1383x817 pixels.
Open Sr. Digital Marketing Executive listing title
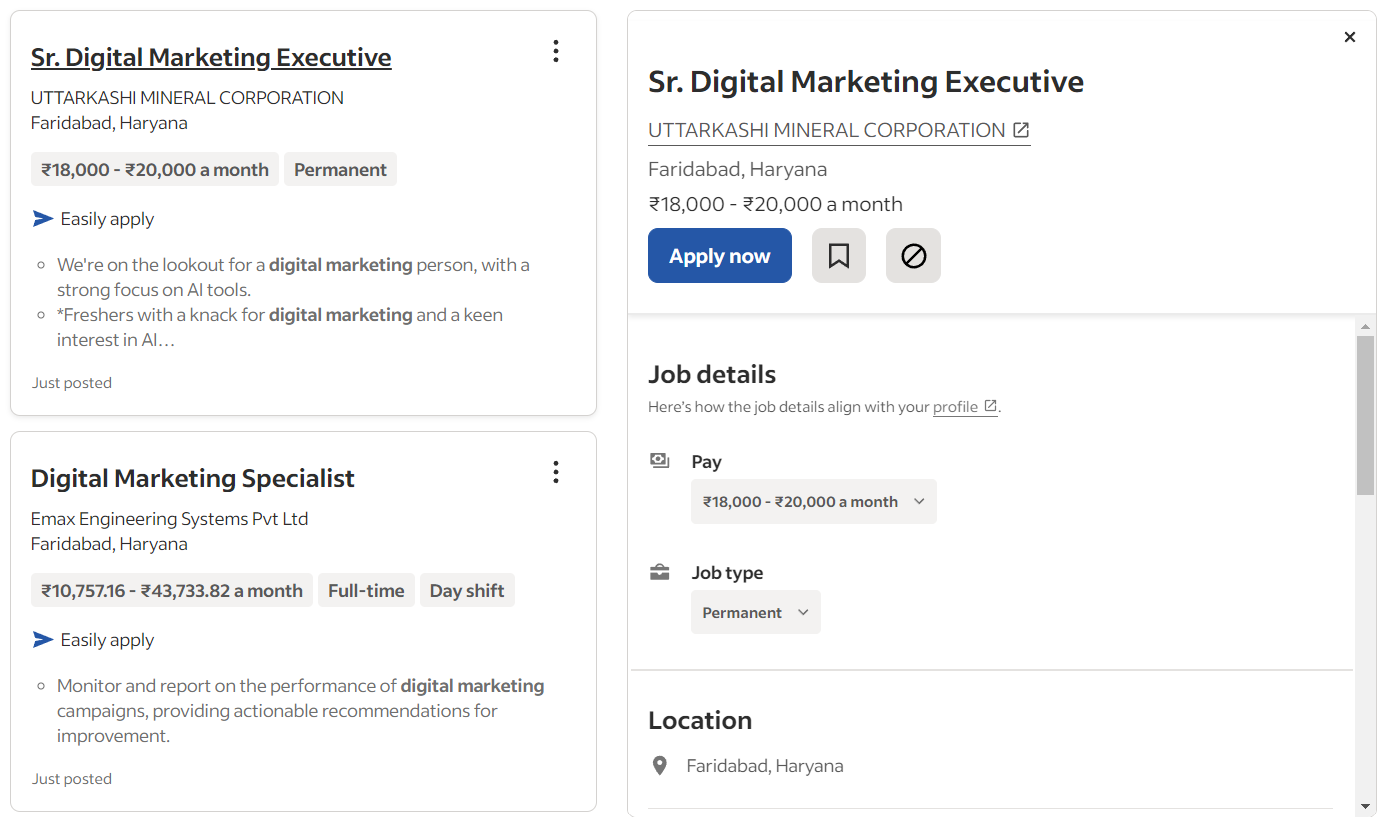click(x=211, y=57)
